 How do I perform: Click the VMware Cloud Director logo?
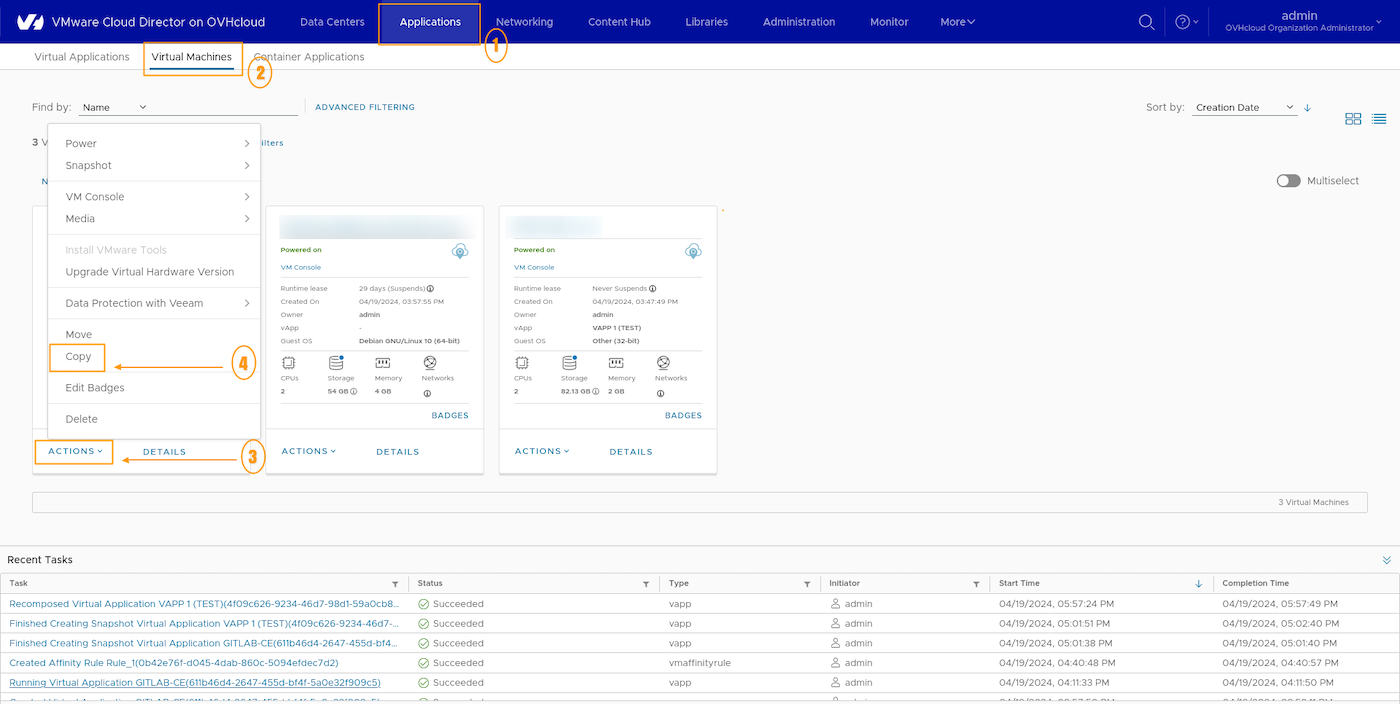[28, 20]
